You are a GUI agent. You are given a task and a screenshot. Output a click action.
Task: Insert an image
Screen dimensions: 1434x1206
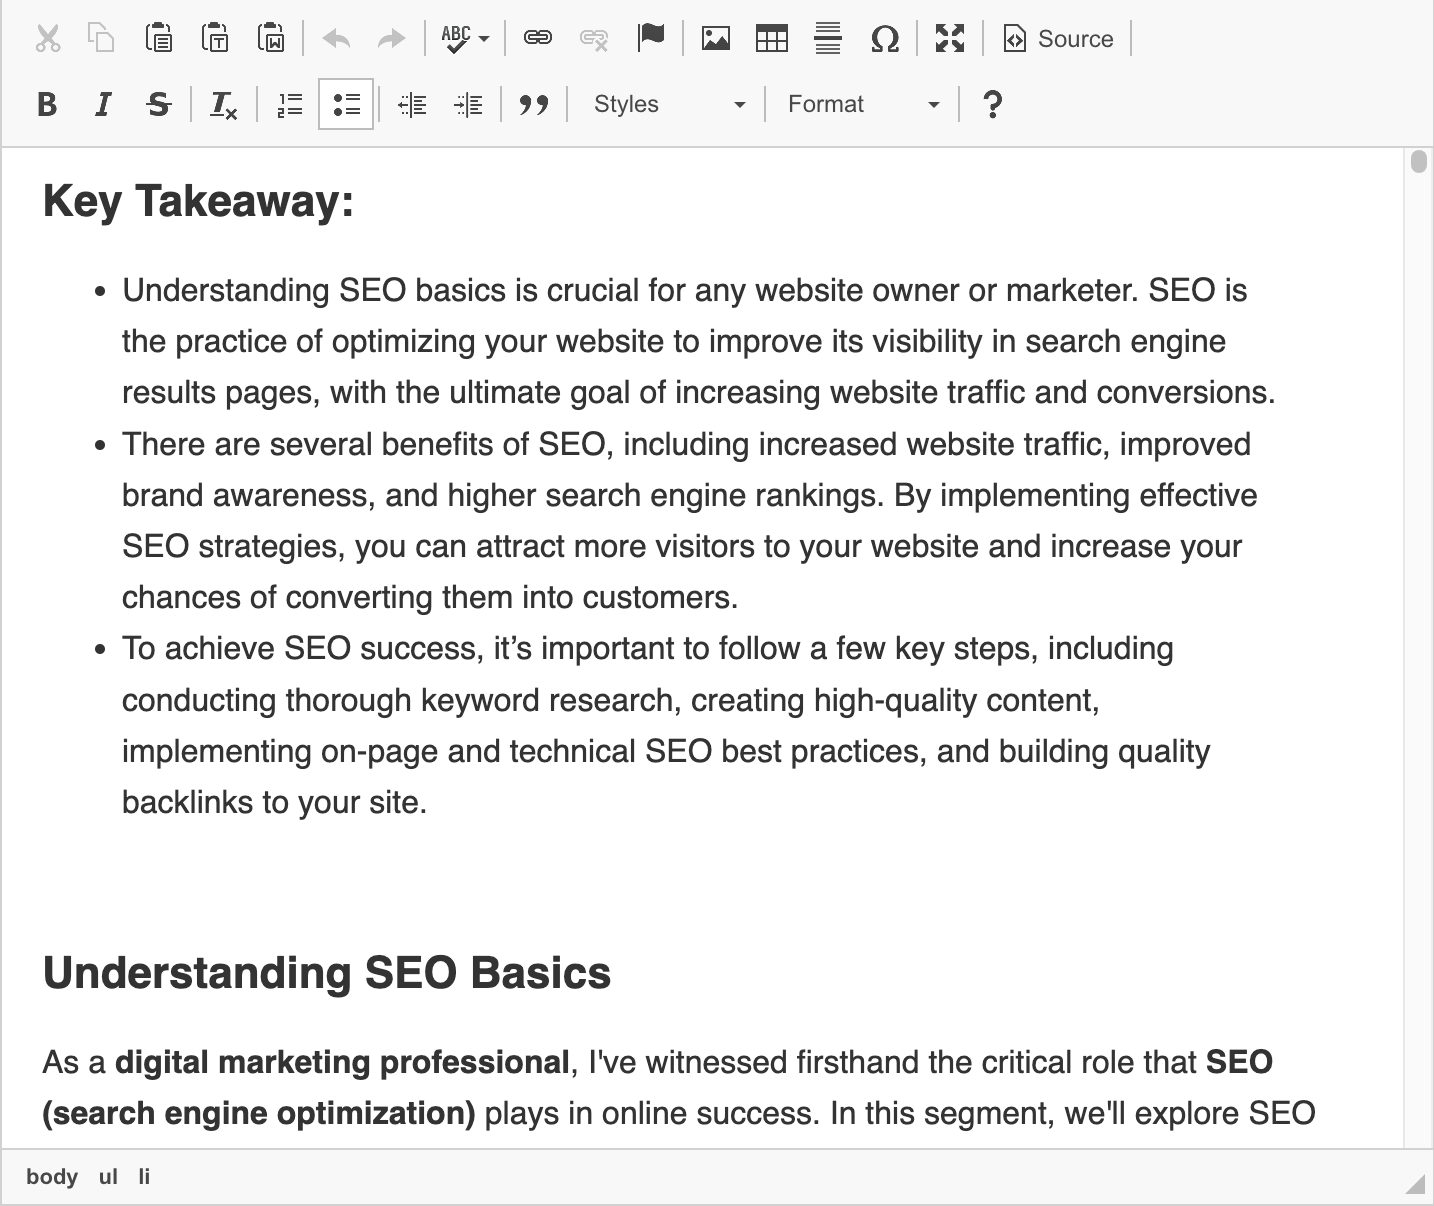(716, 39)
